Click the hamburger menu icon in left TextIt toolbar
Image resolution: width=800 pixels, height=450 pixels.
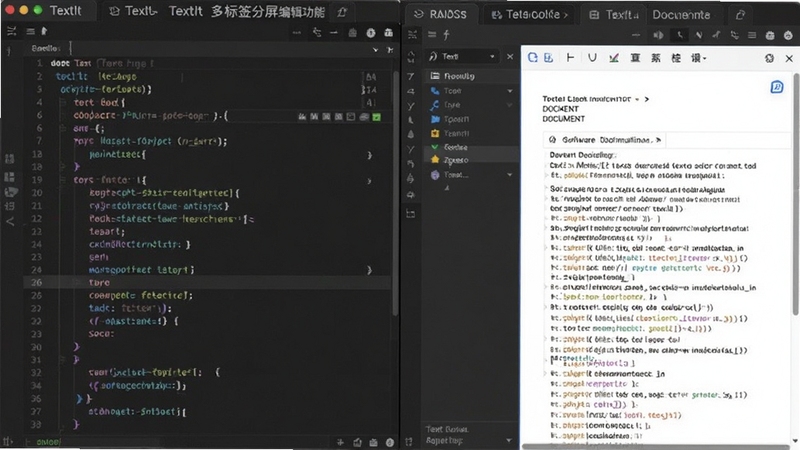[31, 32]
